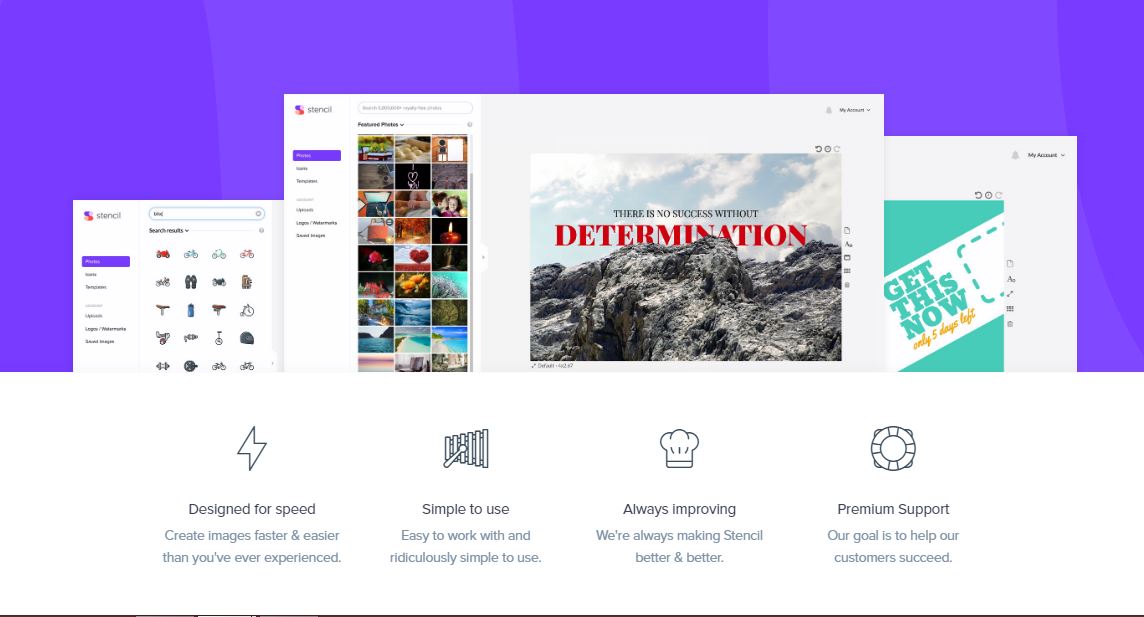Click the redo arrow above the coupon canvas
Image resolution: width=1144 pixels, height=617 pixels.
click(999, 195)
